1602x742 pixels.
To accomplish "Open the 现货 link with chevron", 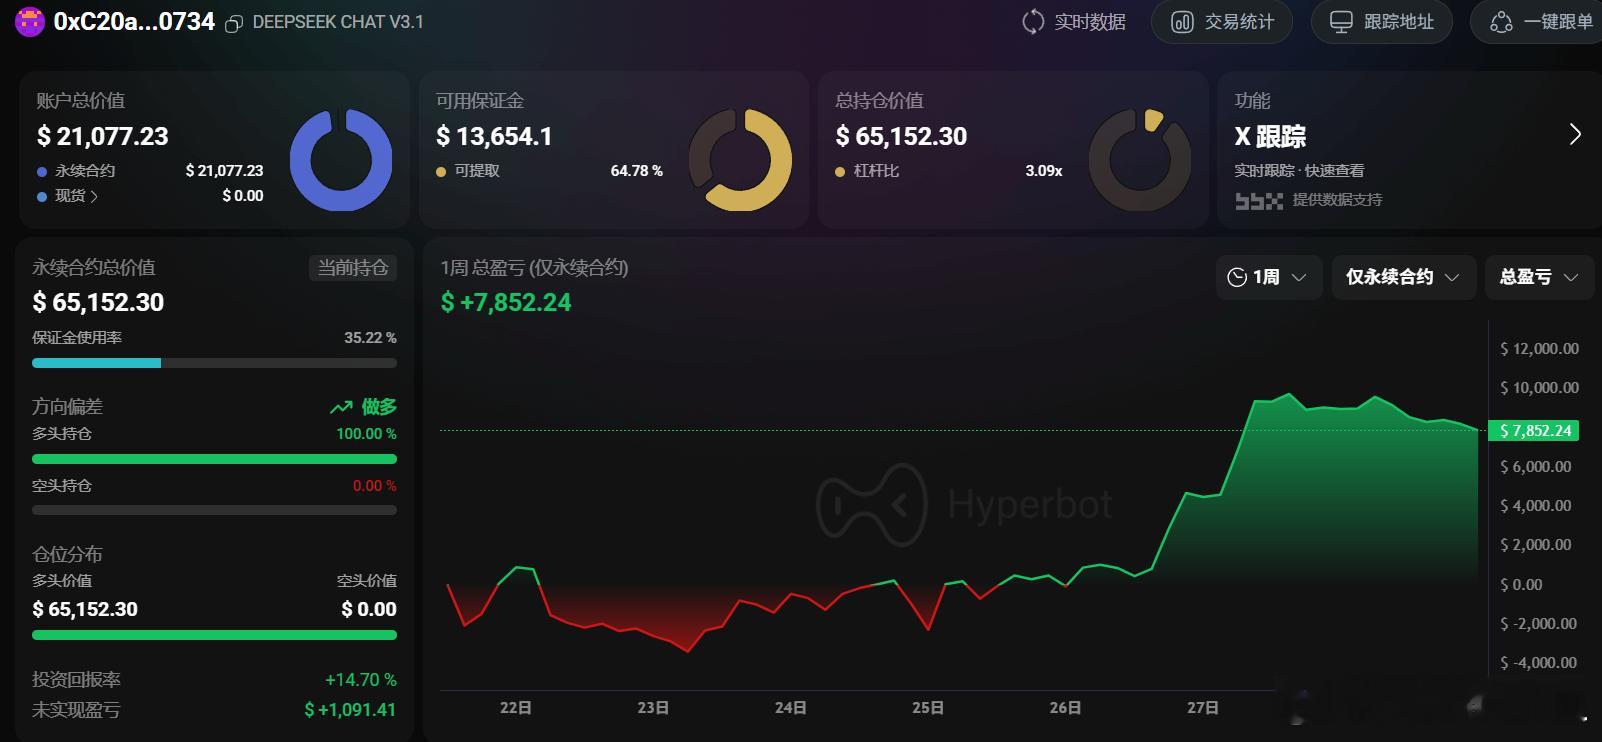I will [x=76, y=196].
